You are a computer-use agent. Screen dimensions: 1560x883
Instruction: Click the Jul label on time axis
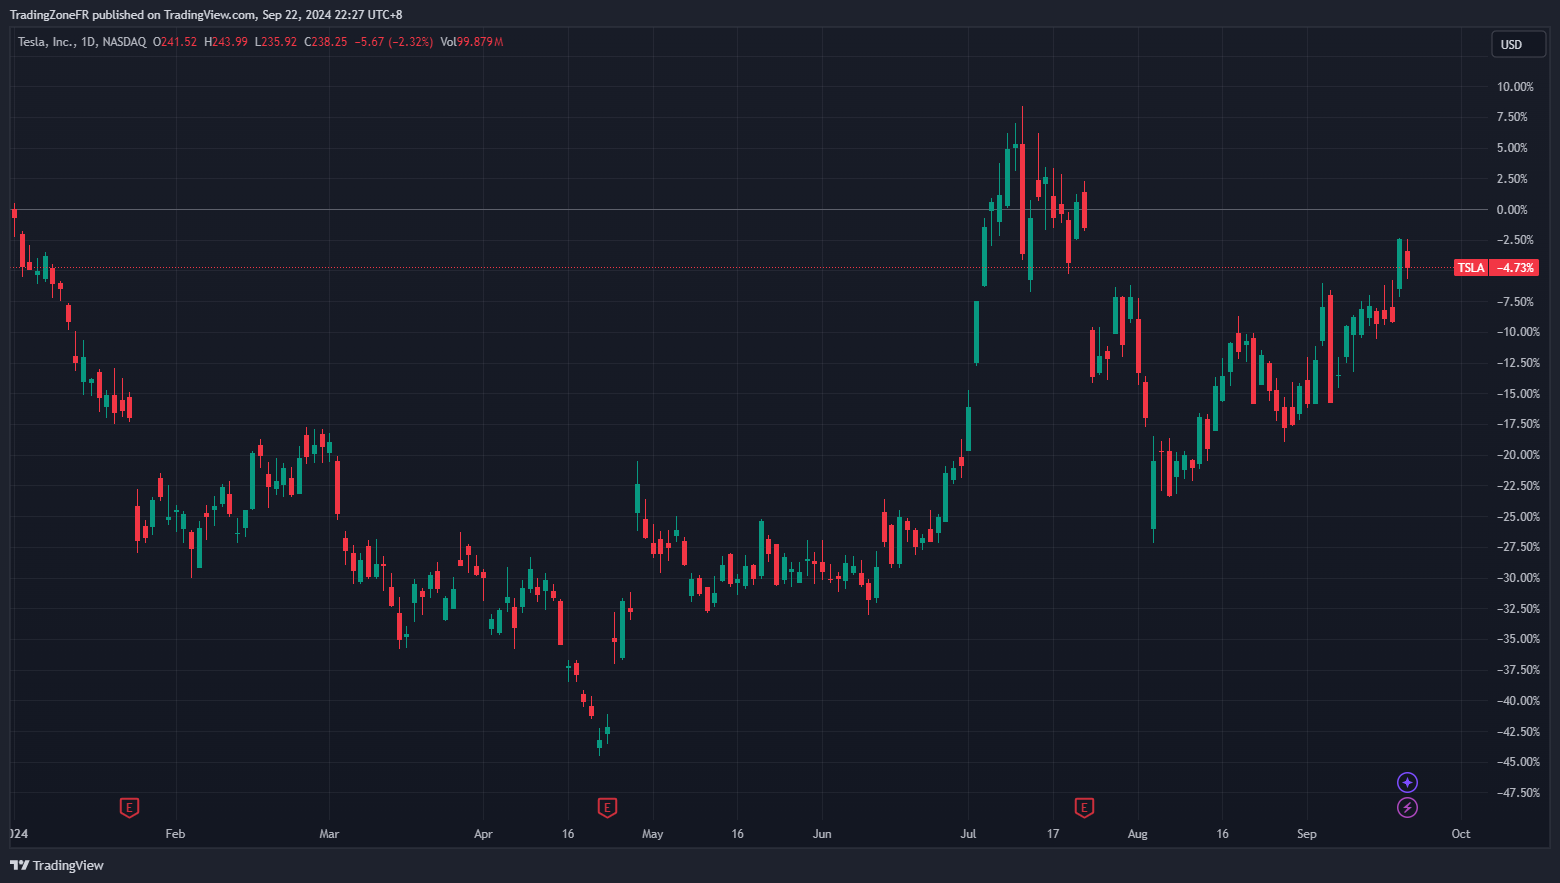click(968, 834)
